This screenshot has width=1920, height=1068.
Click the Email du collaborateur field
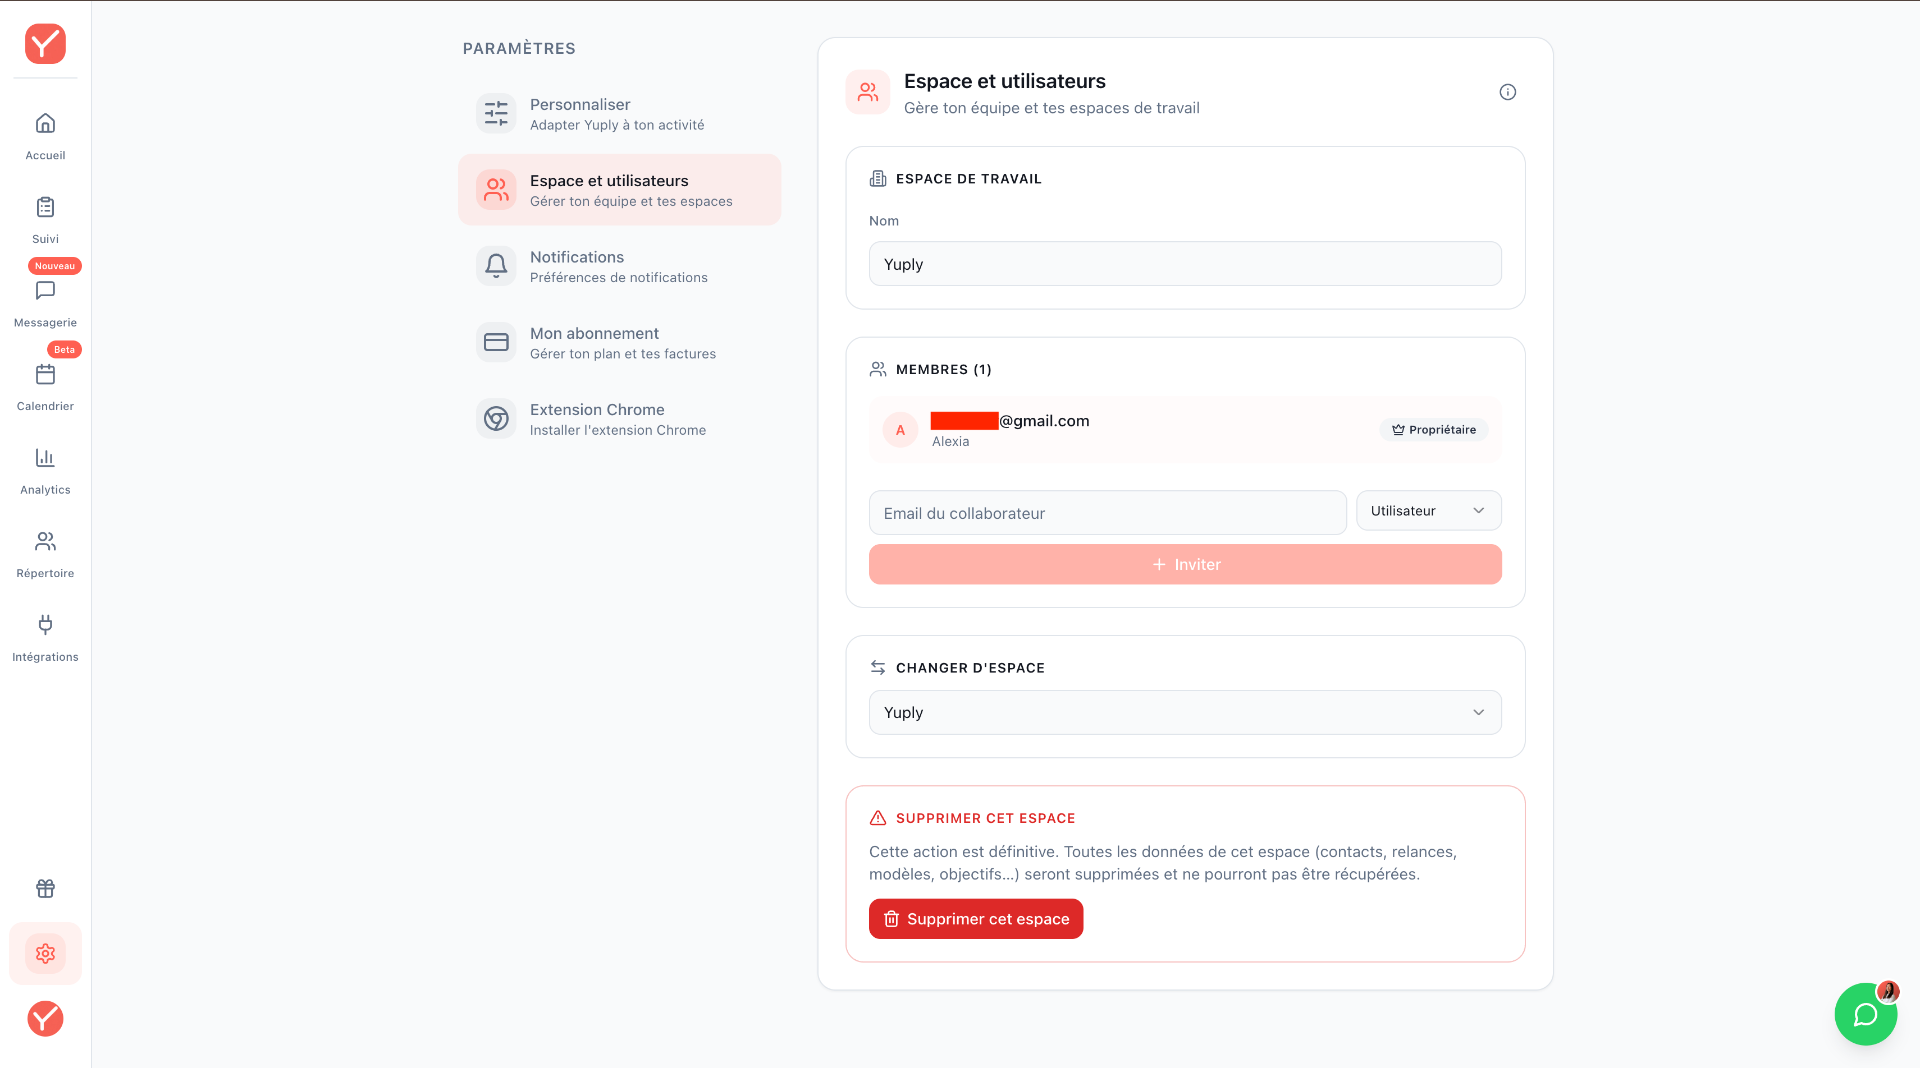click(1108, 513)
